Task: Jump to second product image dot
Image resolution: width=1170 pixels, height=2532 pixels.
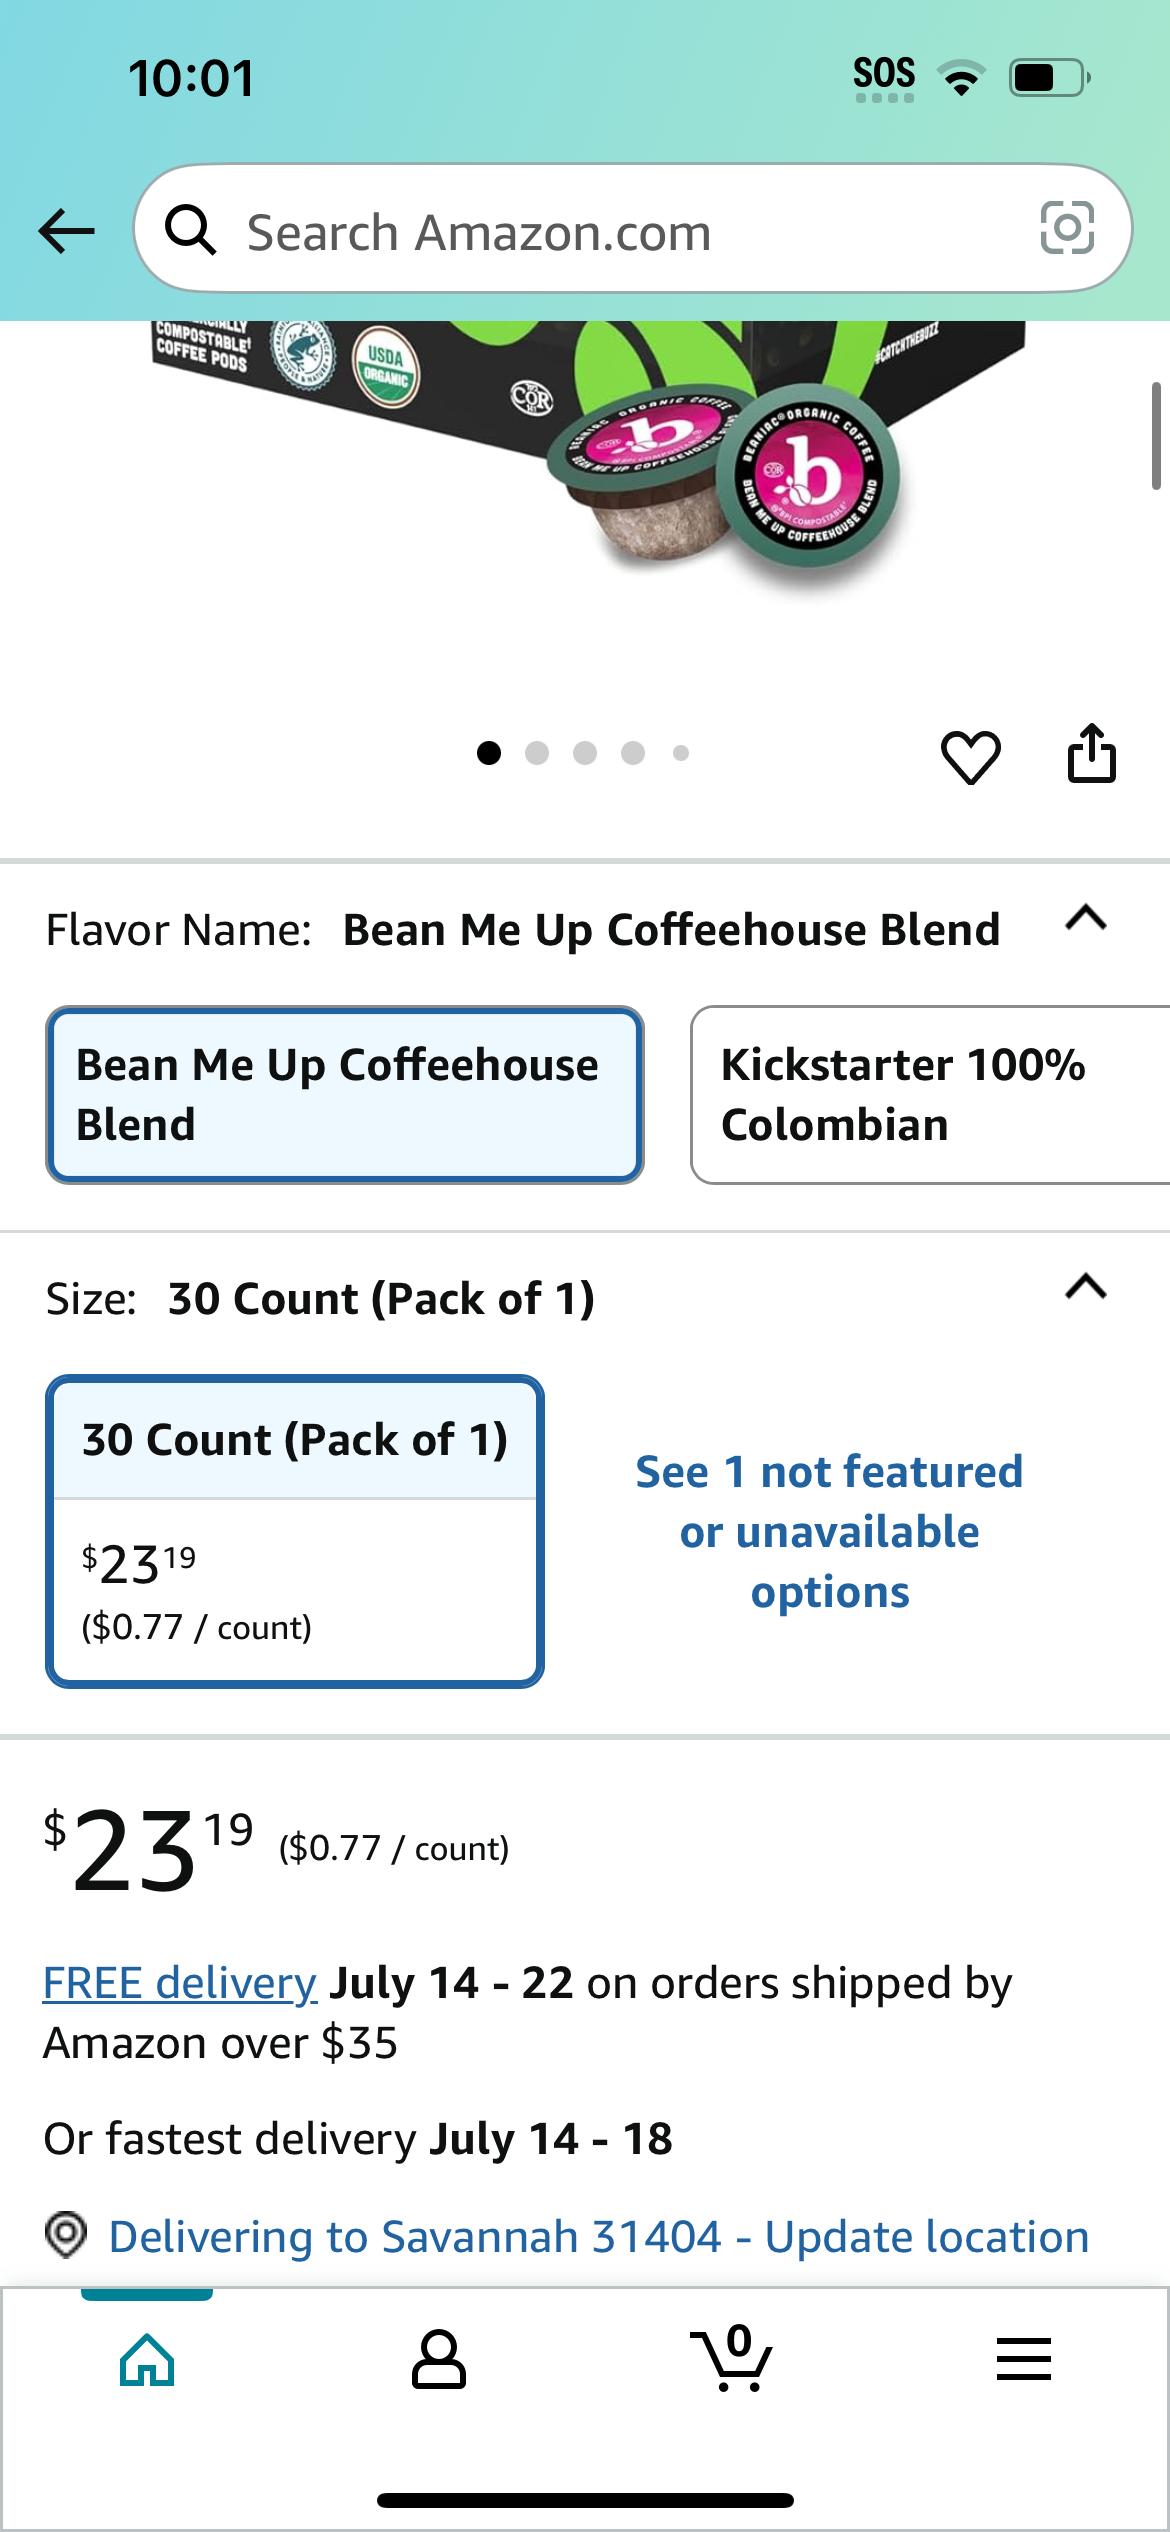Action: (537, 753)
